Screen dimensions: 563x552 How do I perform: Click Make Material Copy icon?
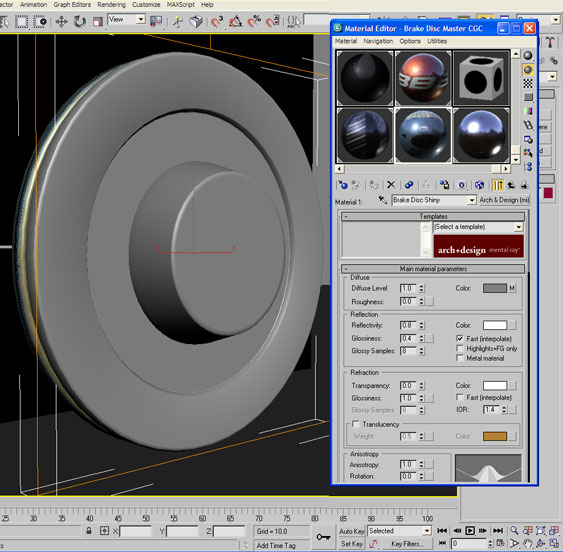(409, 185)
